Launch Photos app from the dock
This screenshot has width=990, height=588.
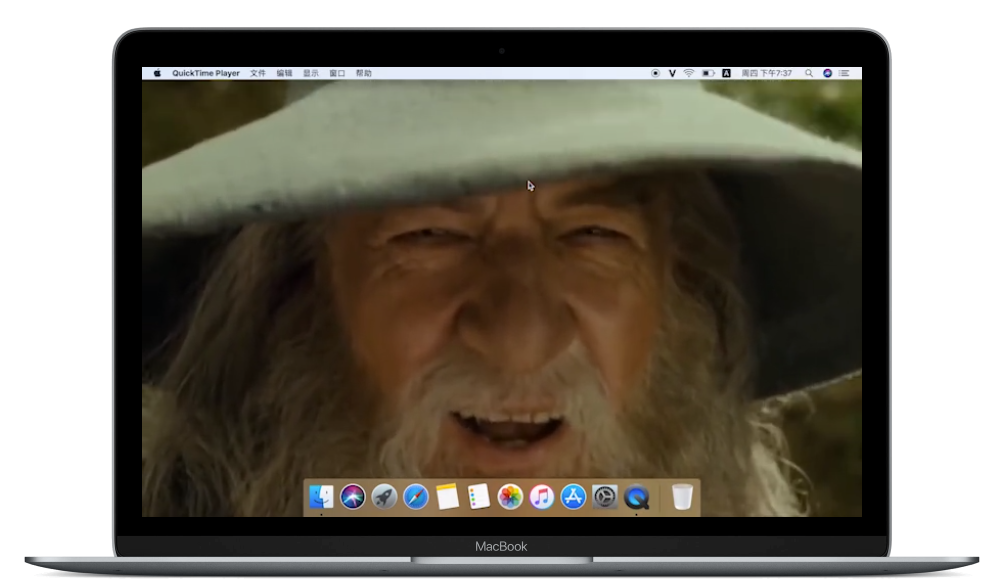point(510,497)
